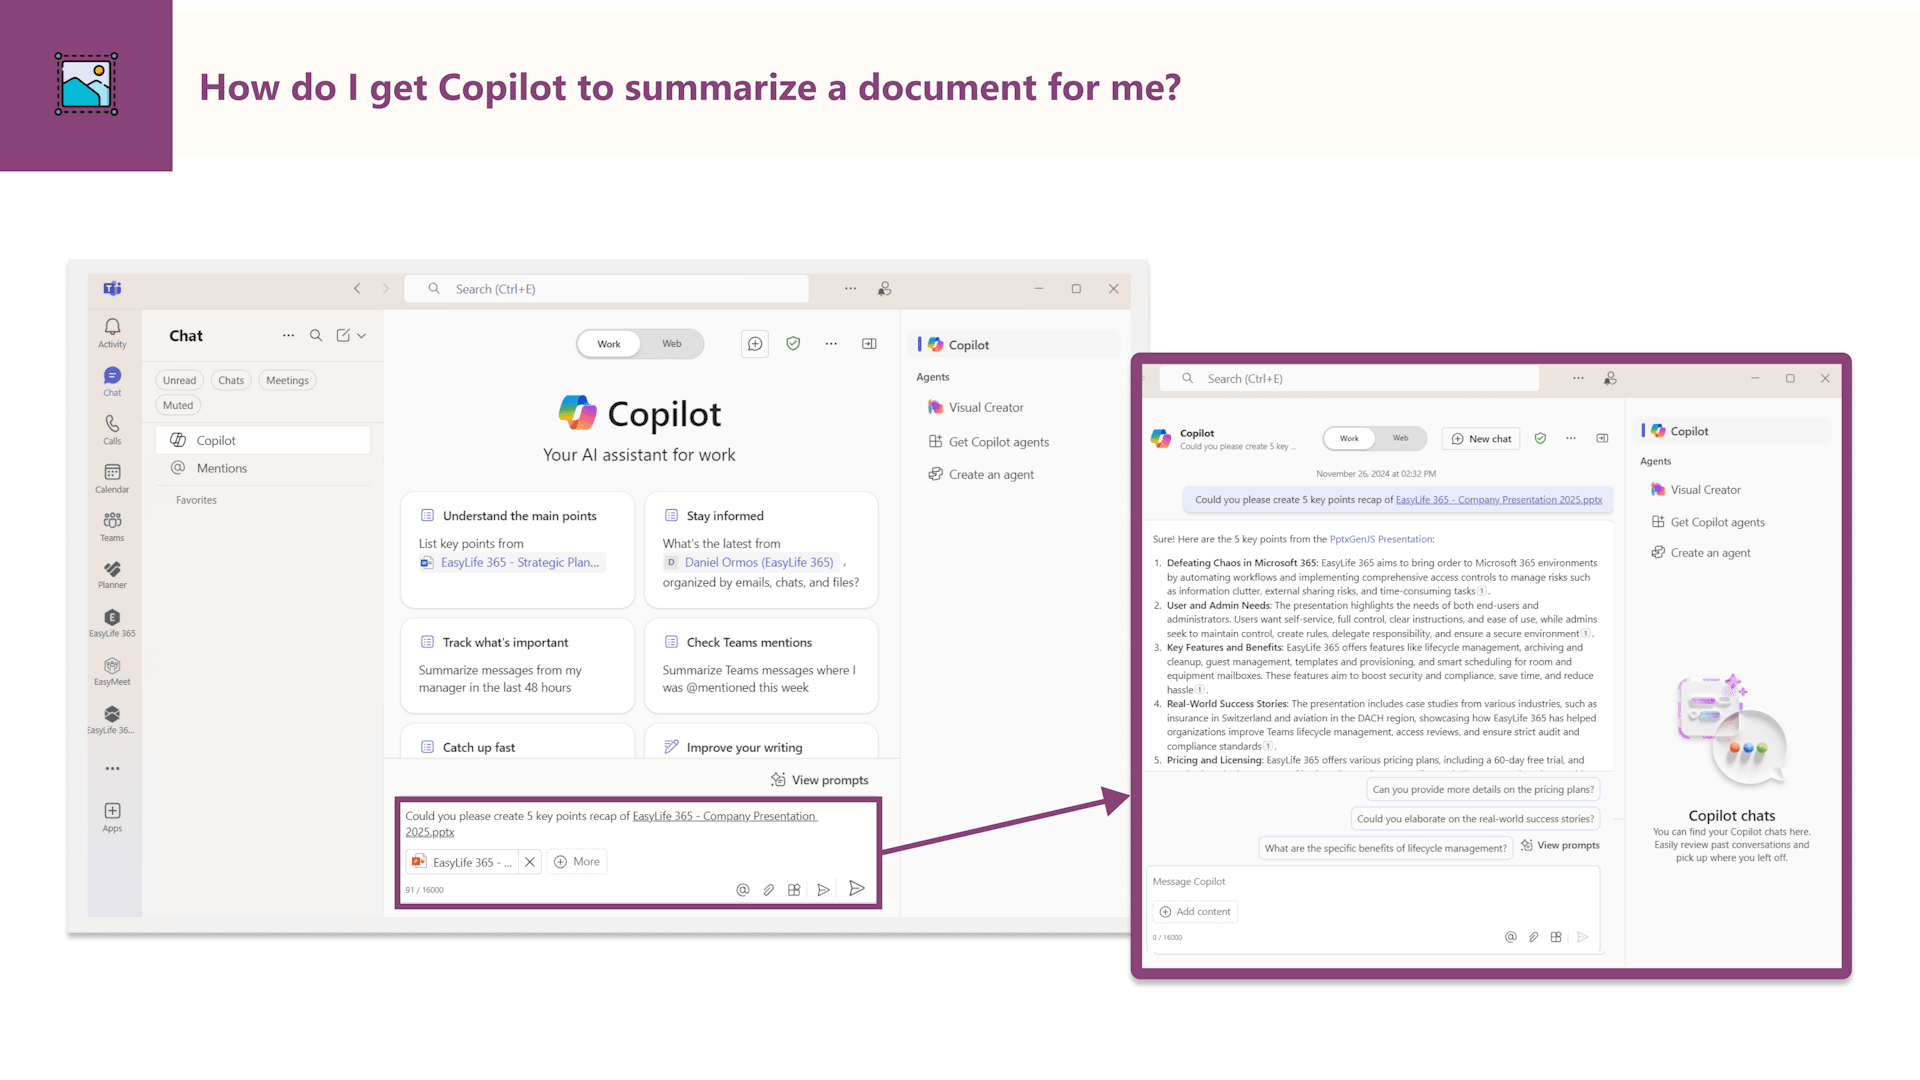Click the green shield protection icon
This screenshot has width=1920, height=1080.
tap(793, 344)
